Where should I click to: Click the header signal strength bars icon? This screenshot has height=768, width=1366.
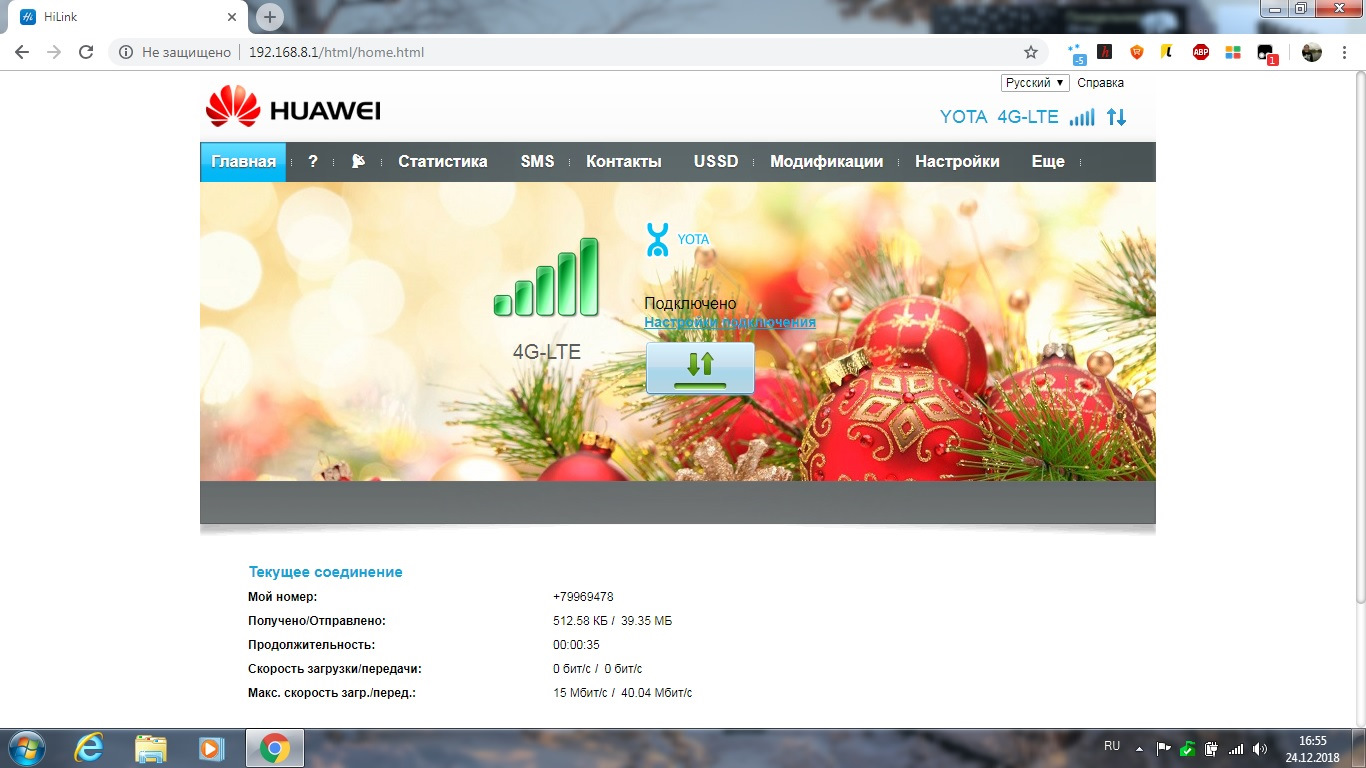(x=1082, y=117)
